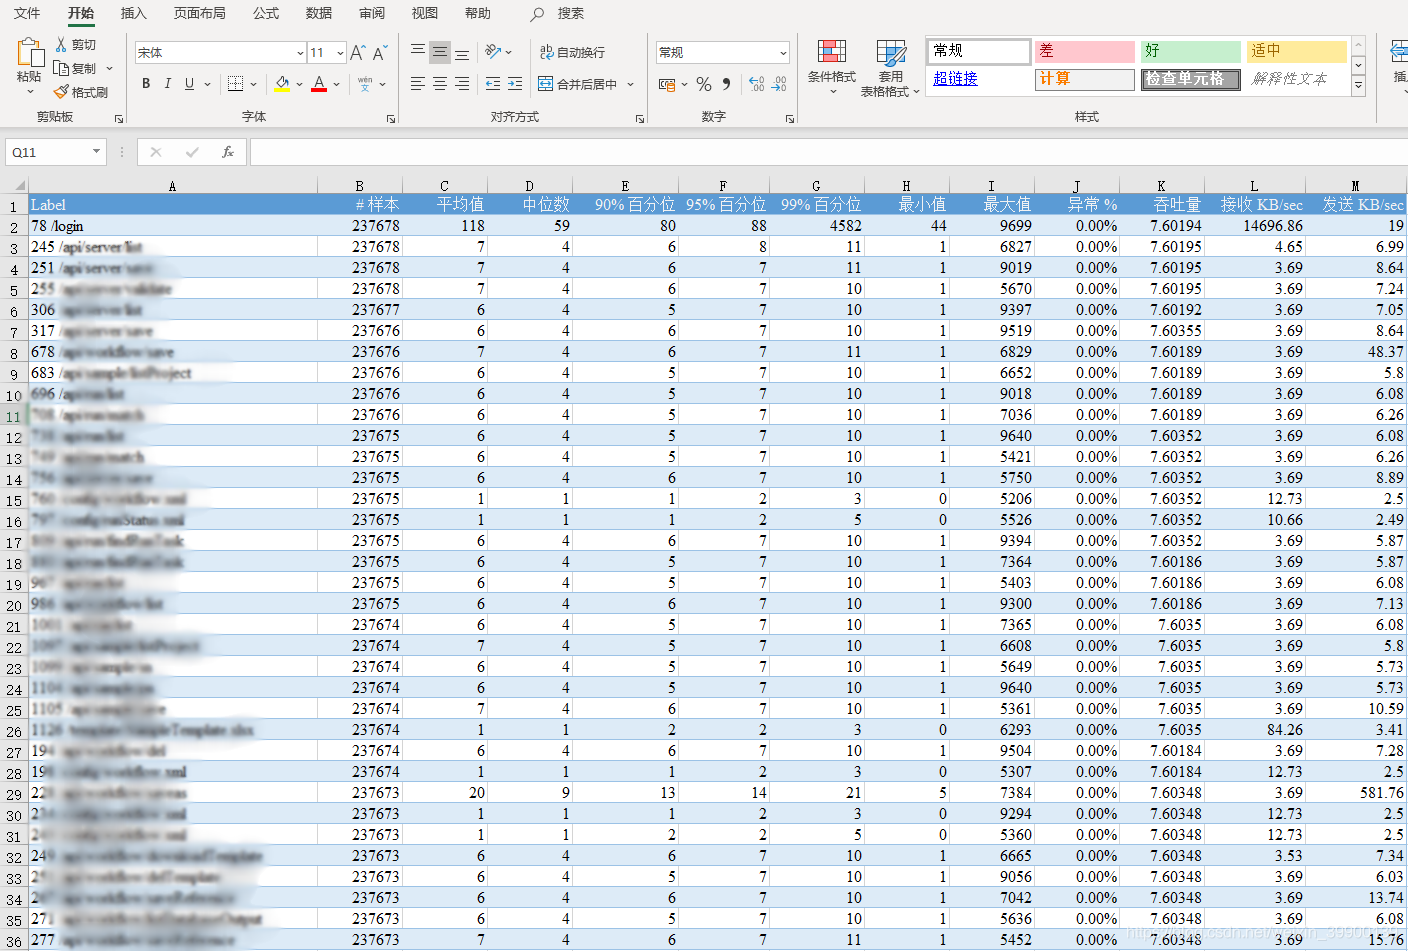
Task: Open Format as Table (套用表格格式)
Action: click(x=890, y=67)
